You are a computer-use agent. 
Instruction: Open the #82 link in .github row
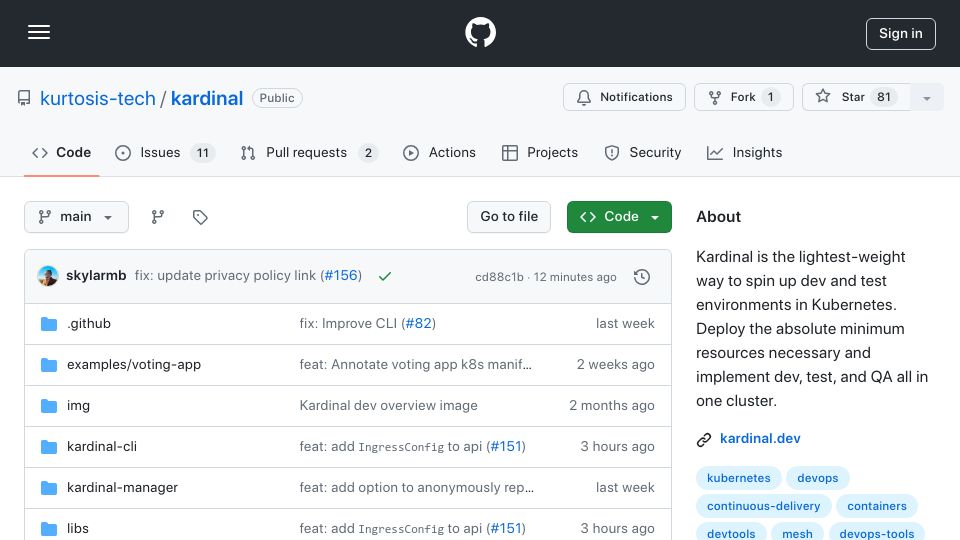[x=419, y=323]
